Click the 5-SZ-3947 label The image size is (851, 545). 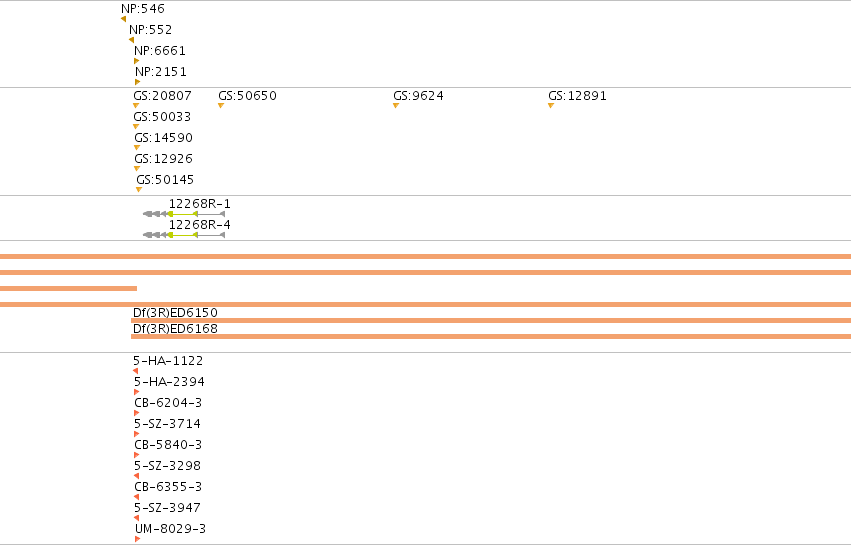(x=168, y=508)
